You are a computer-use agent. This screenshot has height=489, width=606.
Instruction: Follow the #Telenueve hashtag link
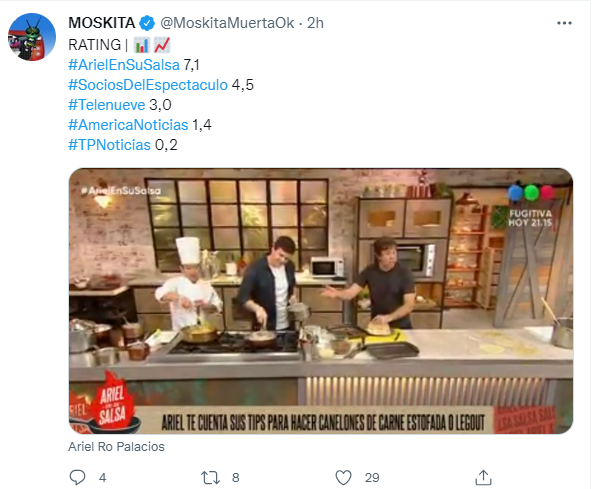107,105
